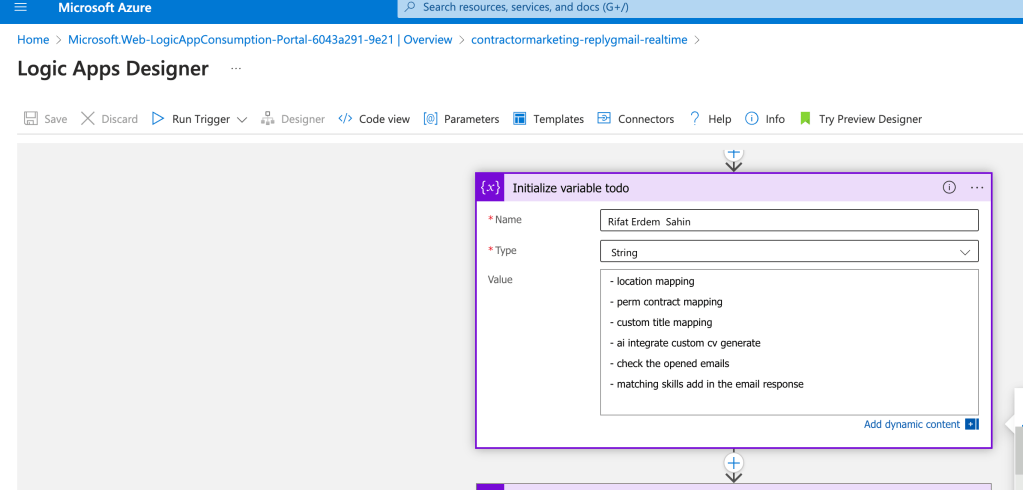Image resolution: width=1023 pixels, height=490 pixels.
Task: Click the Discard X icon
Action: coord(88,119)
